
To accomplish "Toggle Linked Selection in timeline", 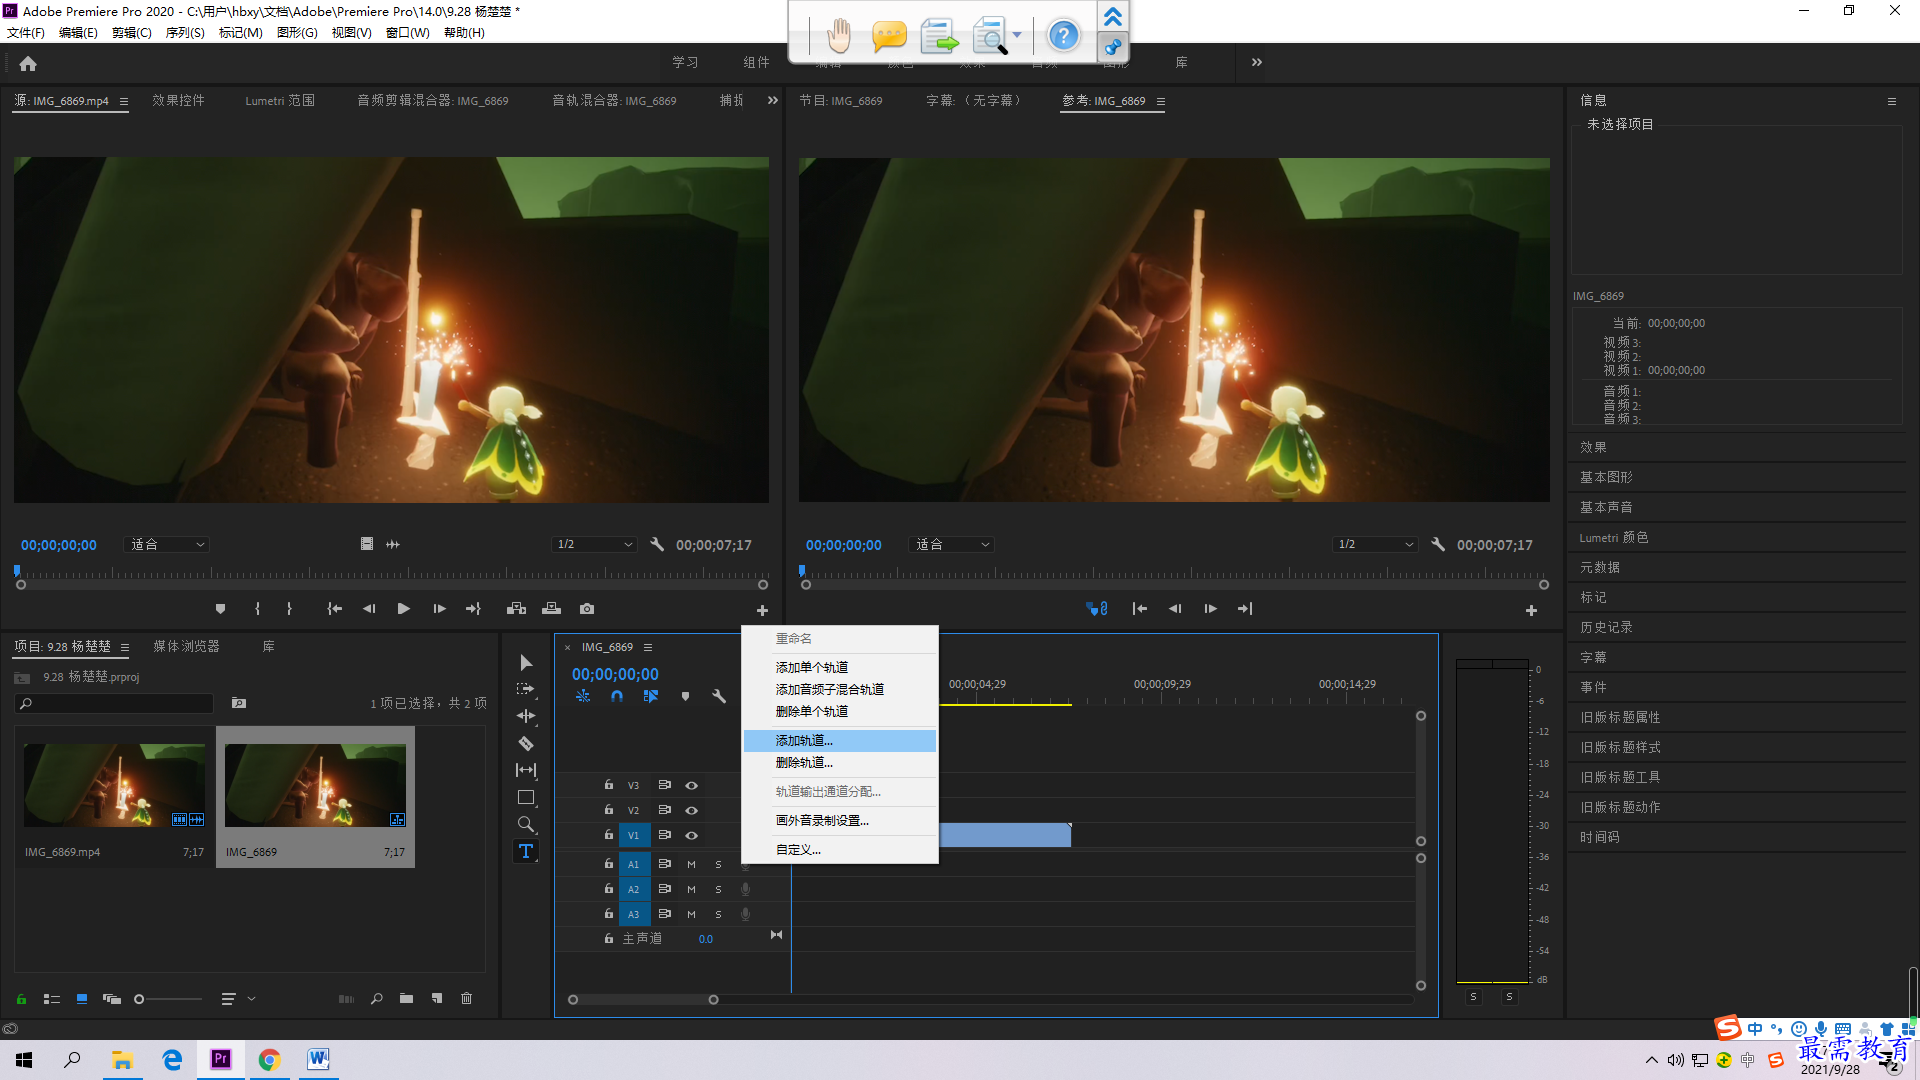I will coord(651,696).
